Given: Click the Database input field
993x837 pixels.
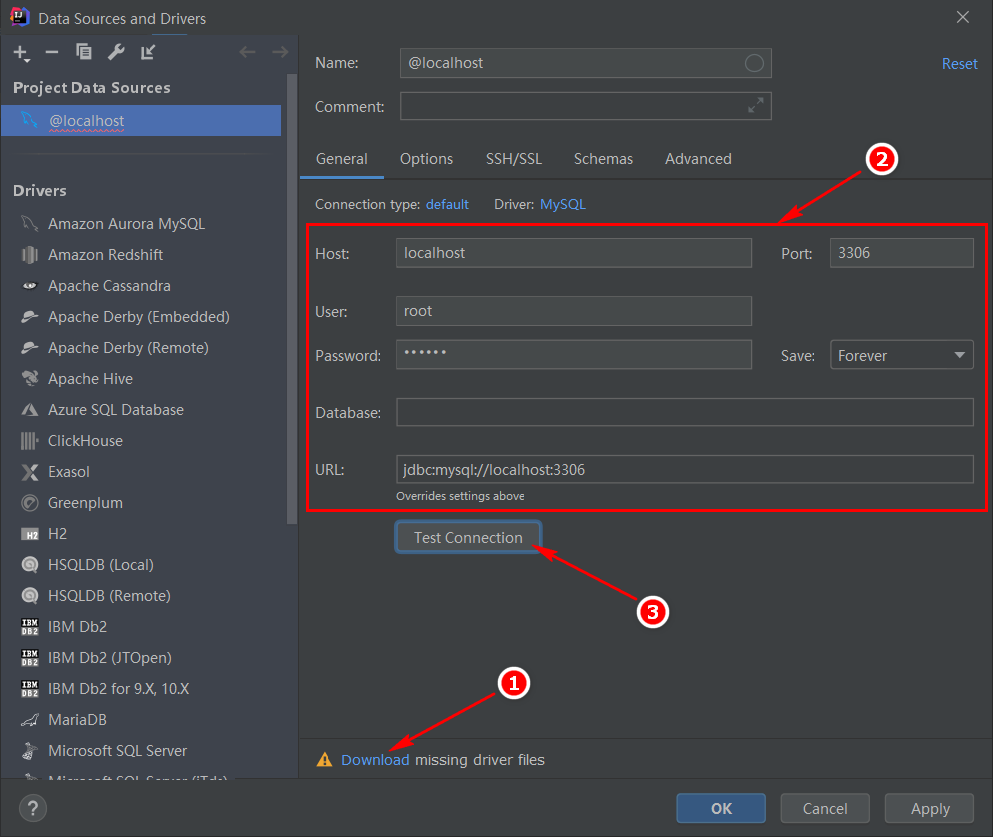Looking at the screenshot, I should [x=685, y=412].
